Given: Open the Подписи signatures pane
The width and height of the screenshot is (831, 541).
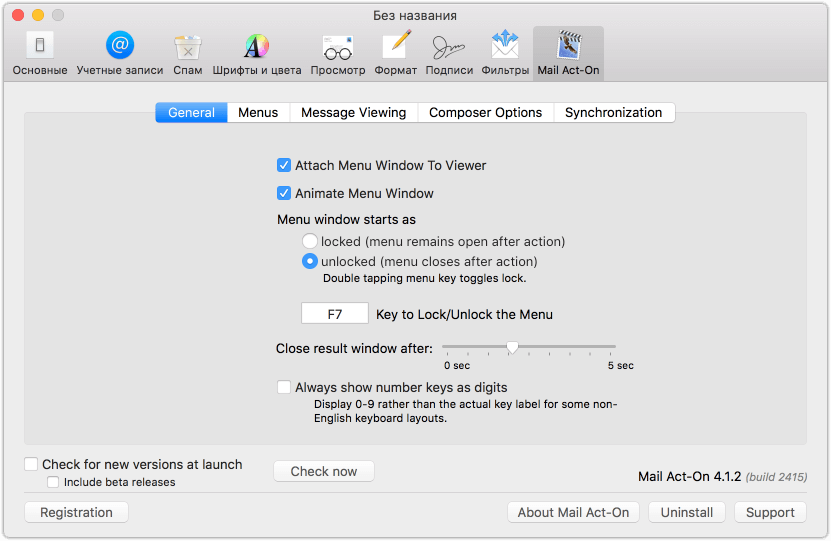Looking at the screenshot, I should (449, 54).
